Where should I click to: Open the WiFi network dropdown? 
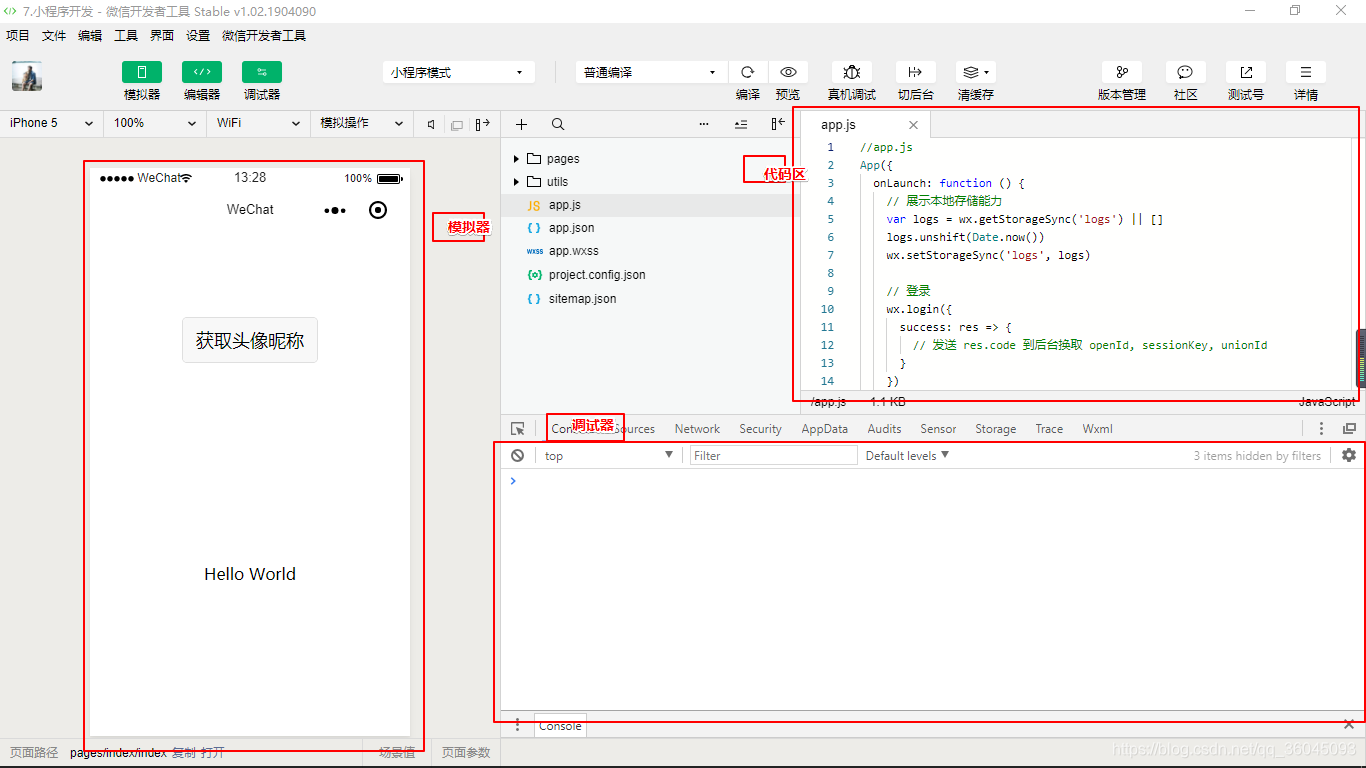pyautogui.click(x=258, y=123)
